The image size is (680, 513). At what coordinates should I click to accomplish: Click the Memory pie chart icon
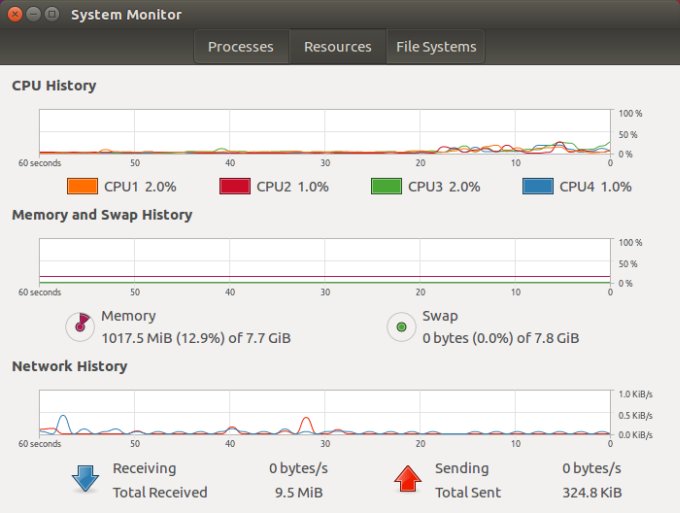coord(78,326)
